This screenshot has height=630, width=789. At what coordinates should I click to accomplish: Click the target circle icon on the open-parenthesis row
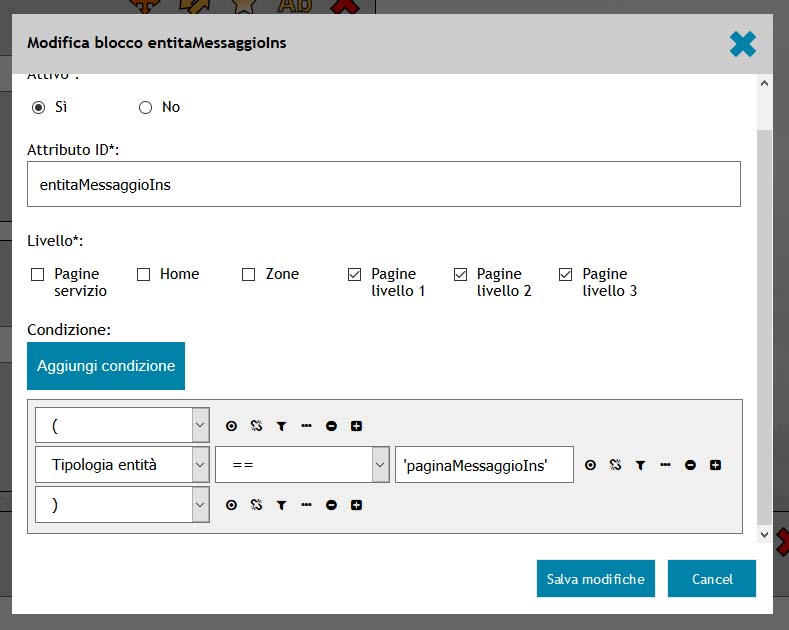pos(231,425)
